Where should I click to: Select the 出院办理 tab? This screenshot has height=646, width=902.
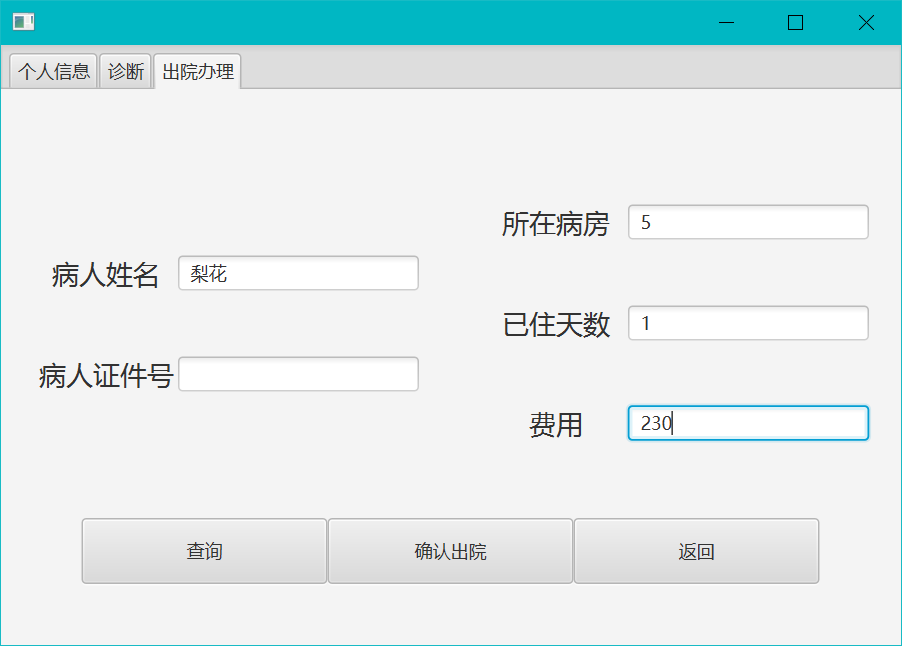197,71
